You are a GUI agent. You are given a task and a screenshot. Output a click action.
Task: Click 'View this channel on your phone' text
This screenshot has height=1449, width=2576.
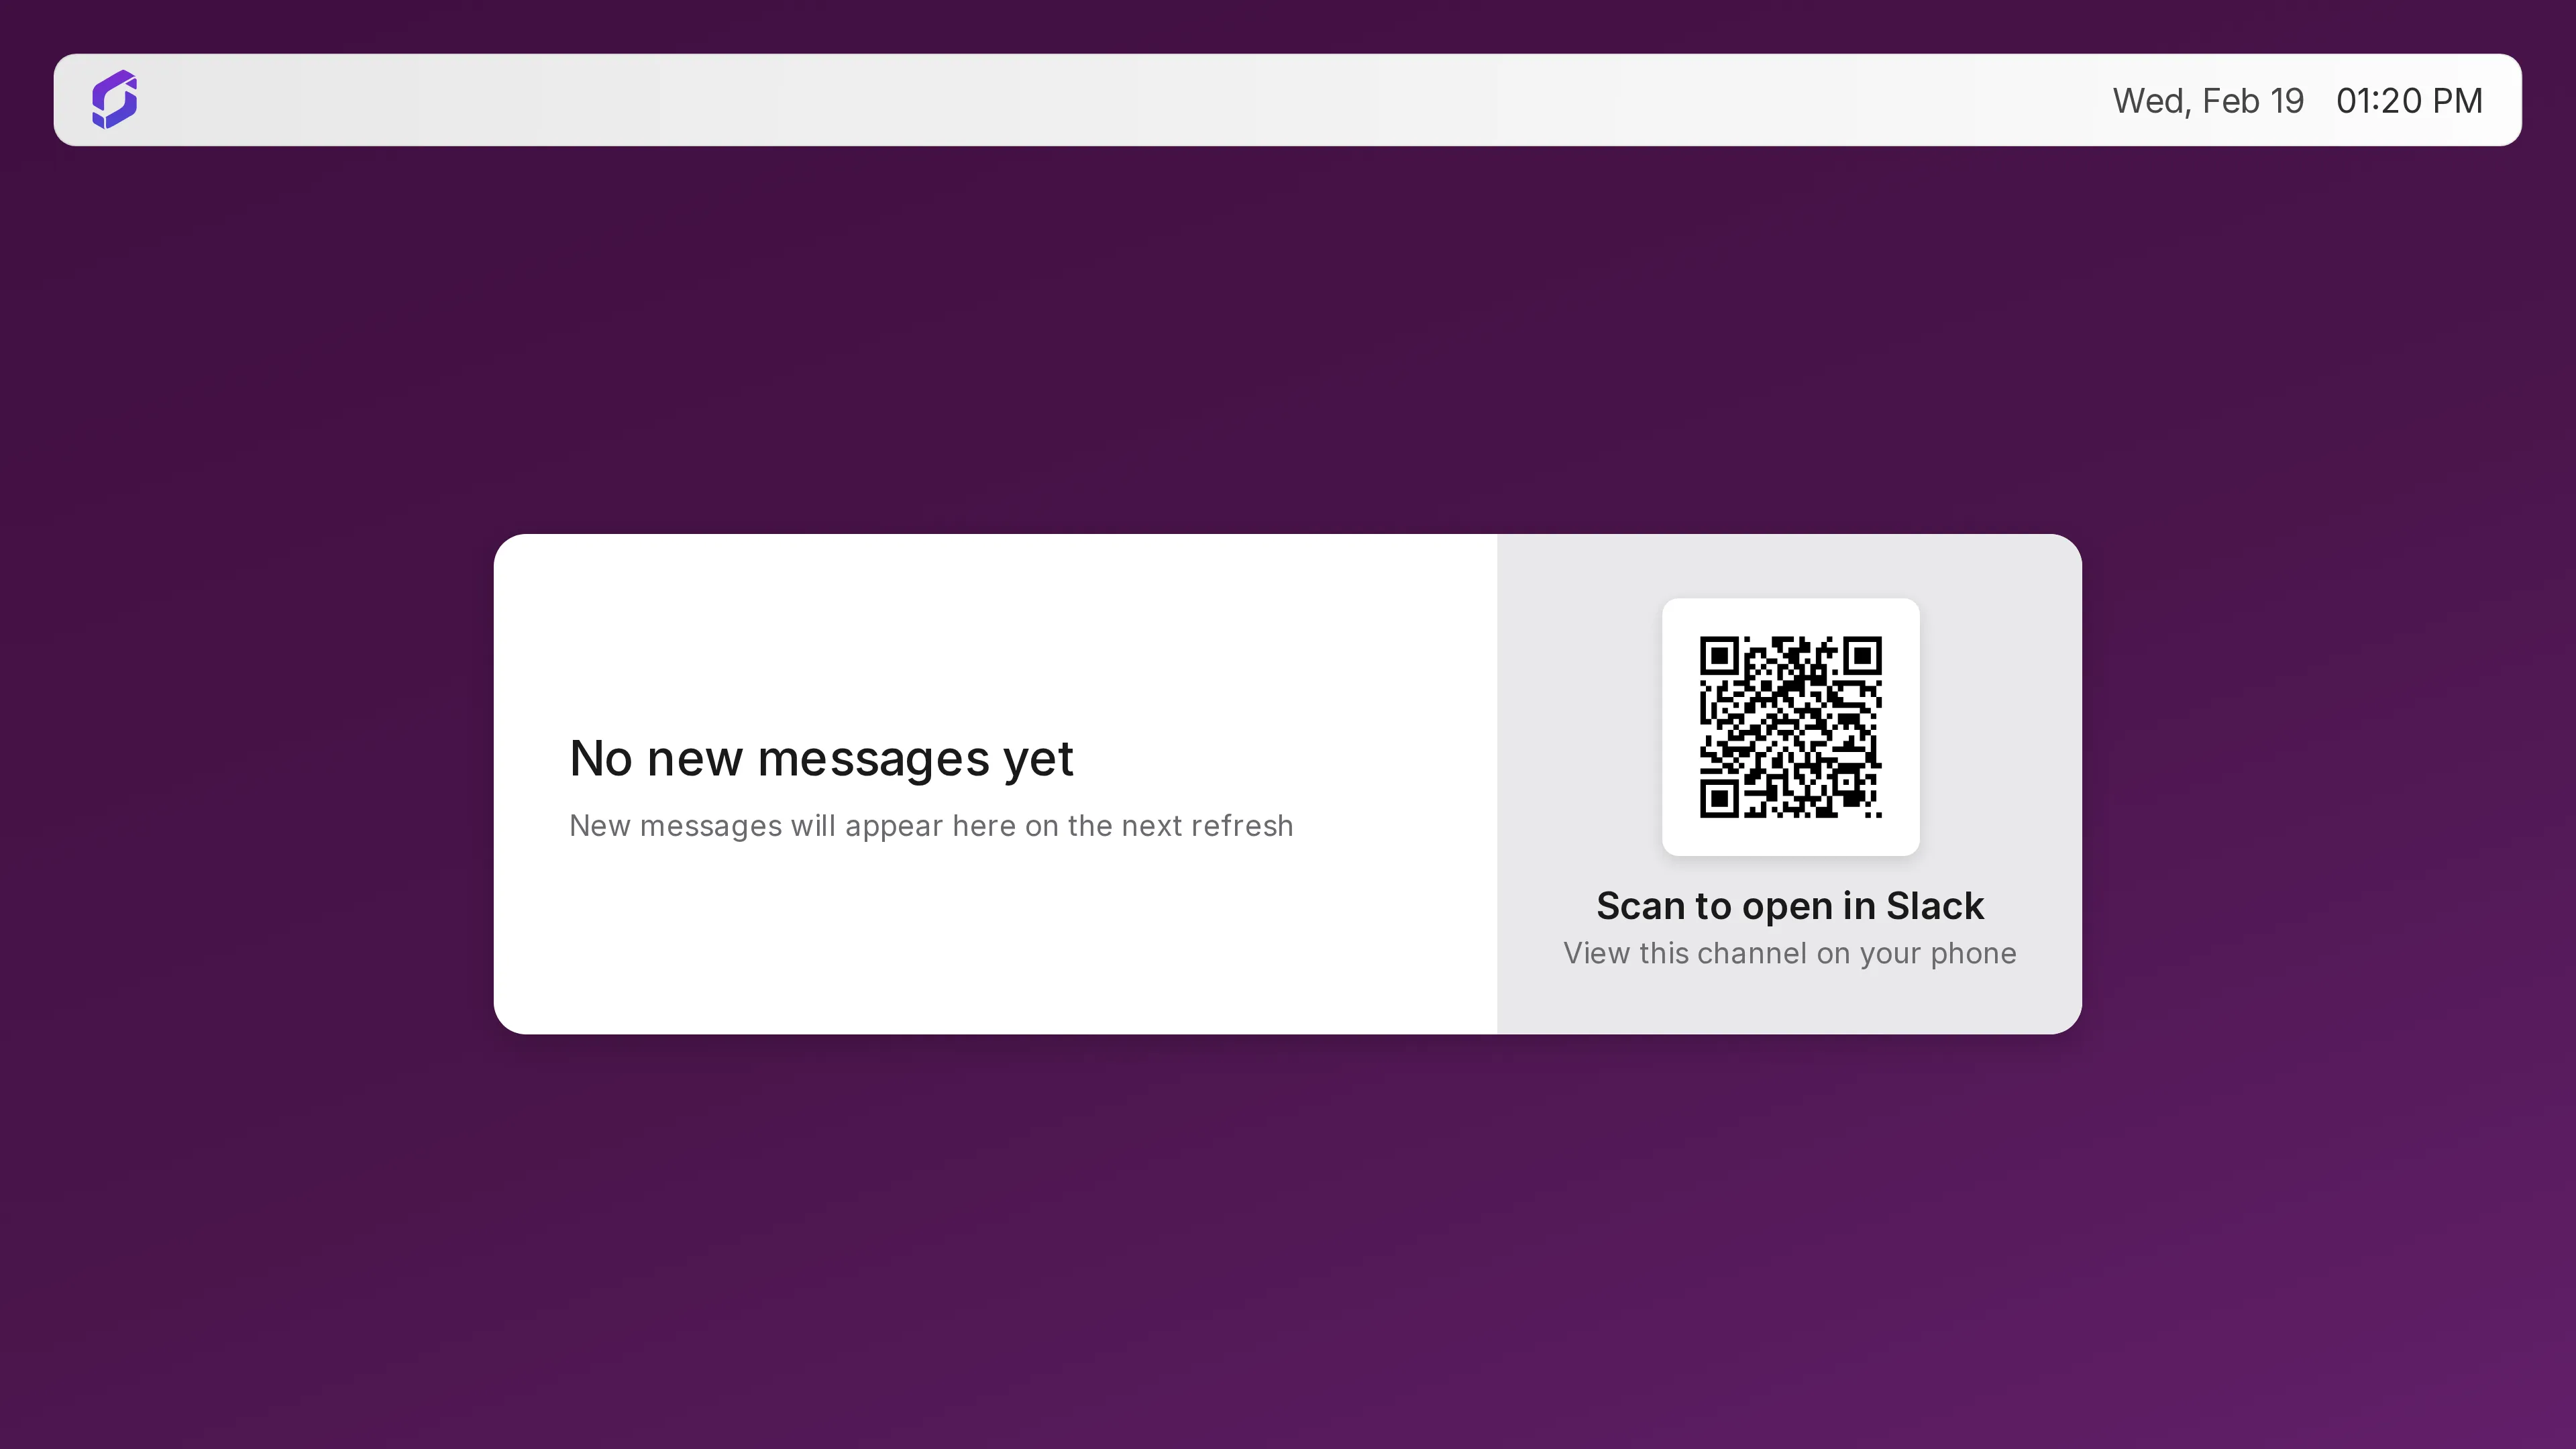(x=1790, y=954)
